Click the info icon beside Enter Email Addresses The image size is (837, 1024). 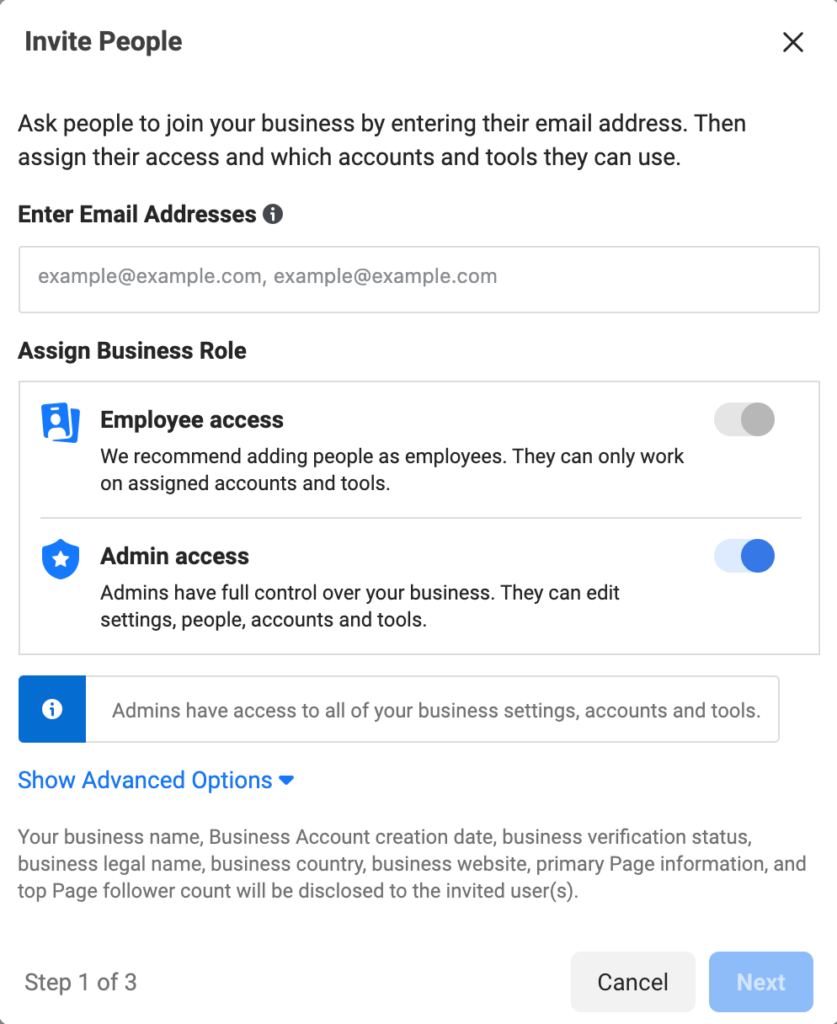(273, 214)
